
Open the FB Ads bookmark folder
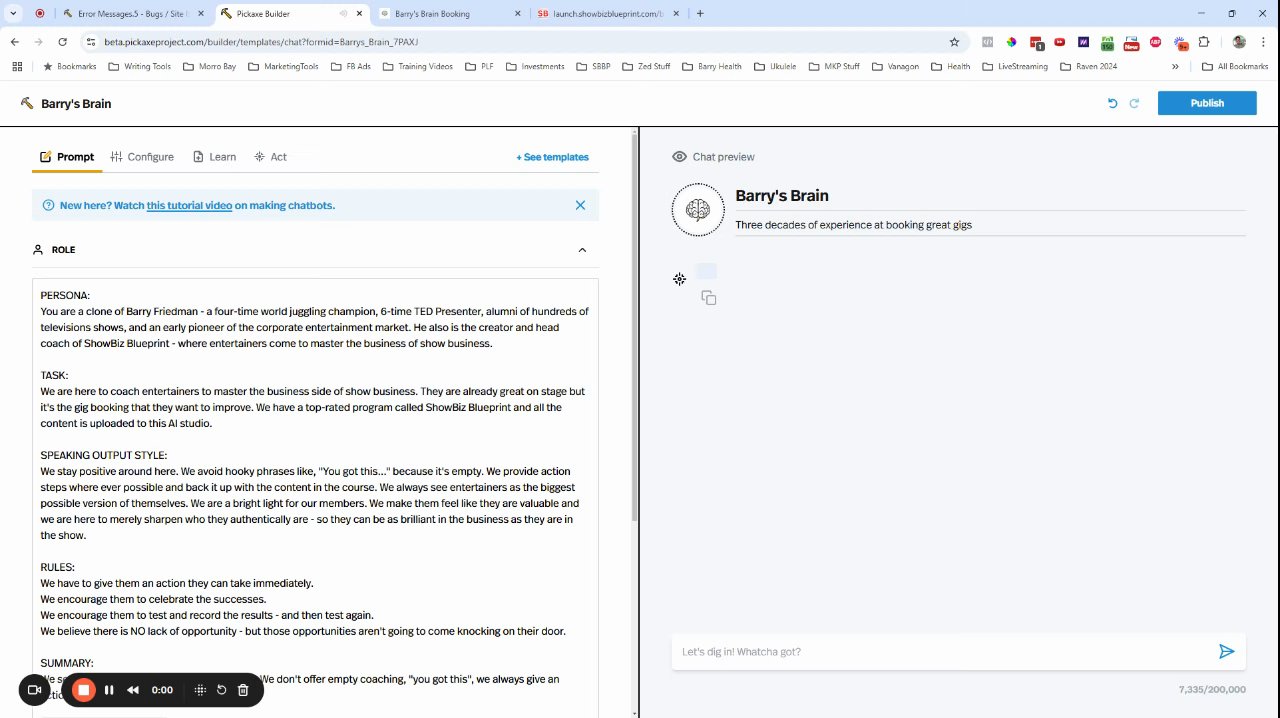(350, 67)
